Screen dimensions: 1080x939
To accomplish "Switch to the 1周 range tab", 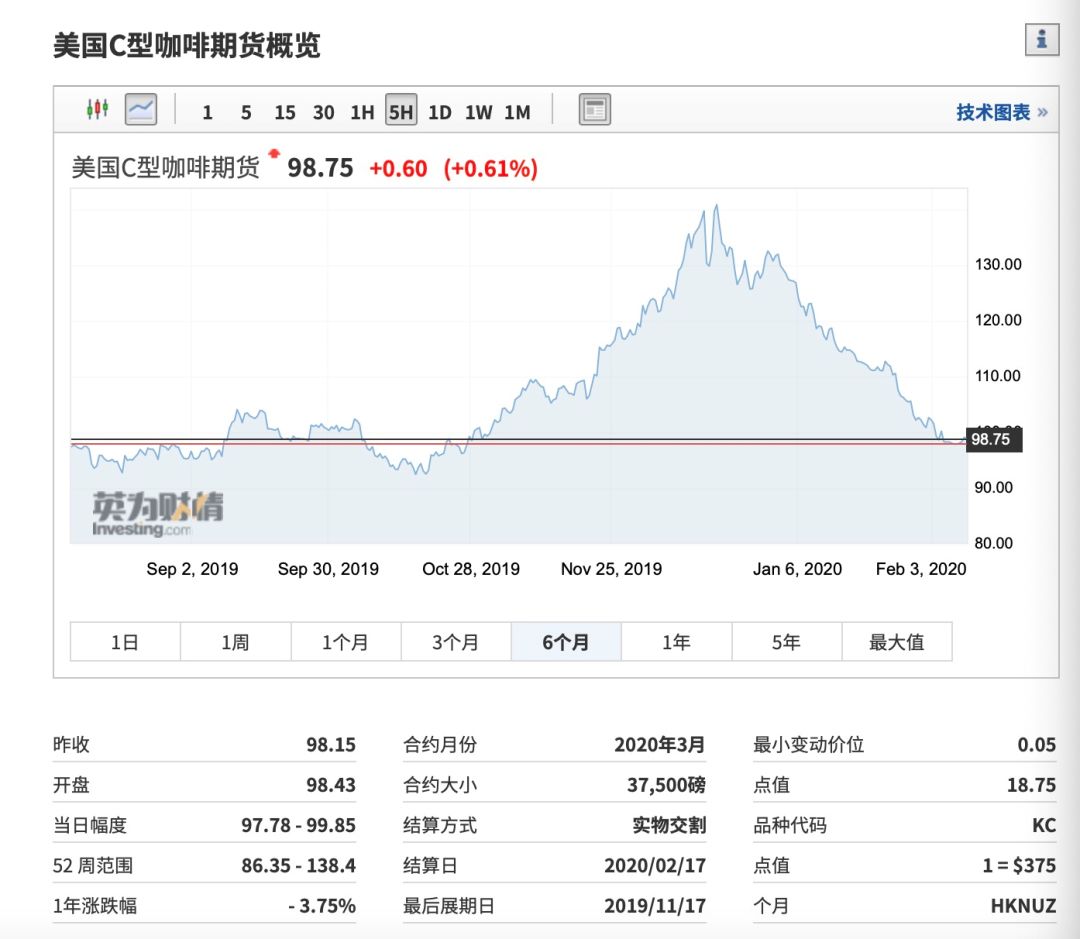I will [236, 642].
